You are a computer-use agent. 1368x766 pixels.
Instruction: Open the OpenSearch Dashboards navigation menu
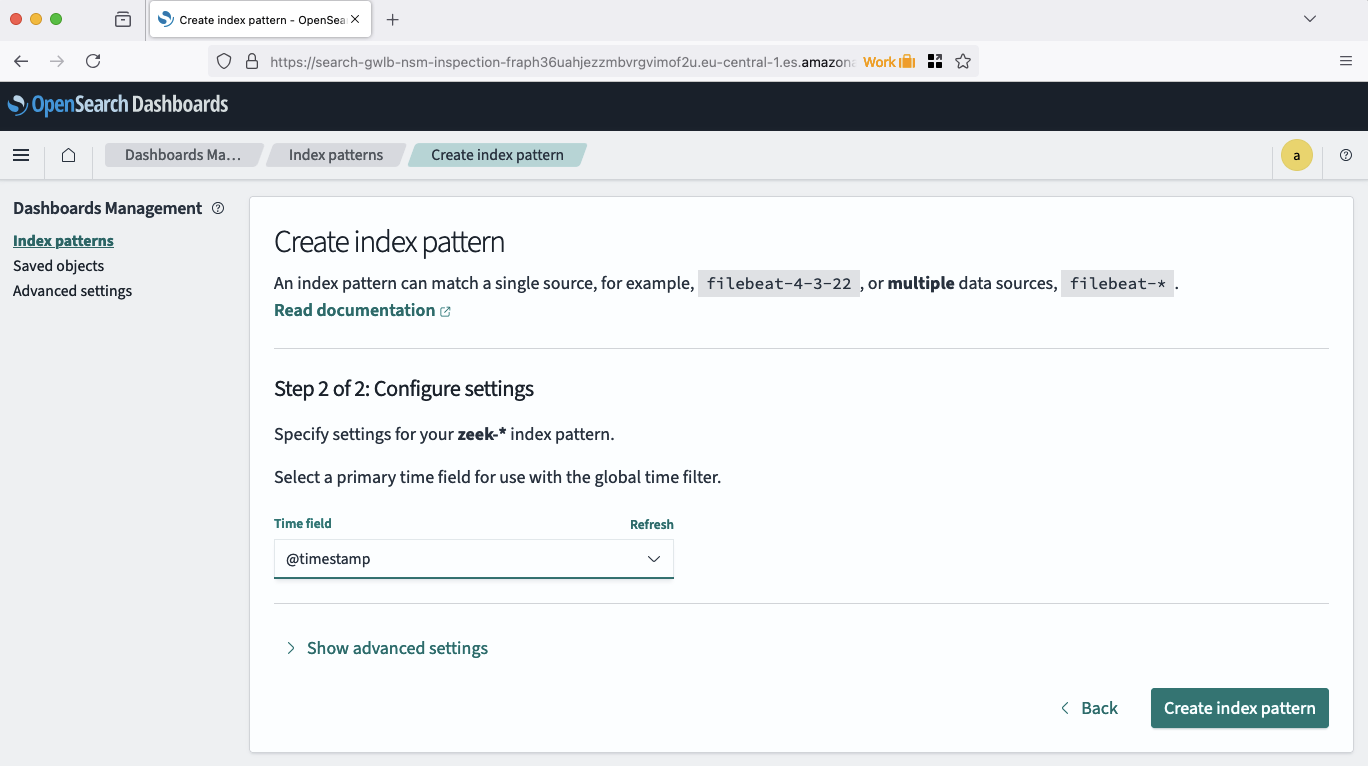(x=21, y=155)
